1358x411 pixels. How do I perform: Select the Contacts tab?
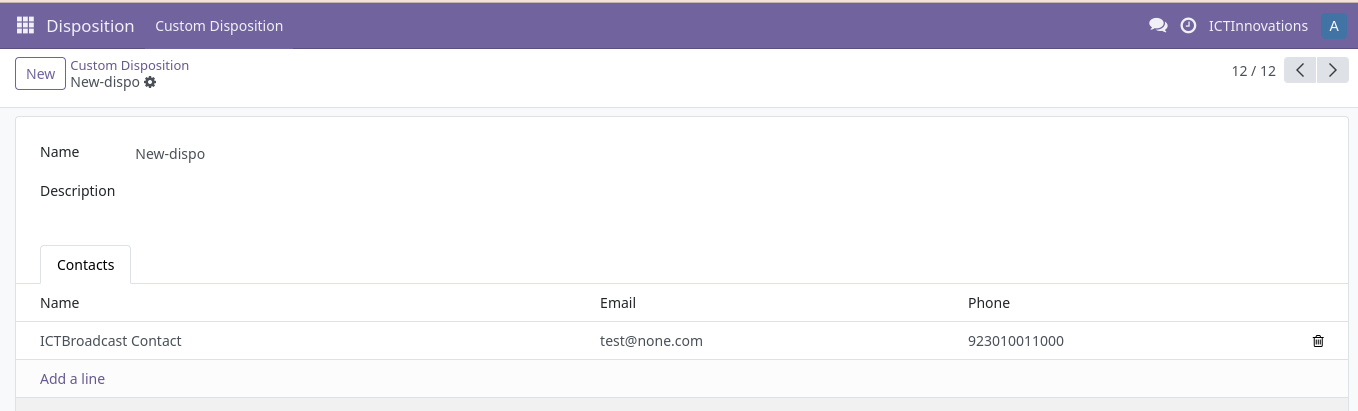[86, 265]
